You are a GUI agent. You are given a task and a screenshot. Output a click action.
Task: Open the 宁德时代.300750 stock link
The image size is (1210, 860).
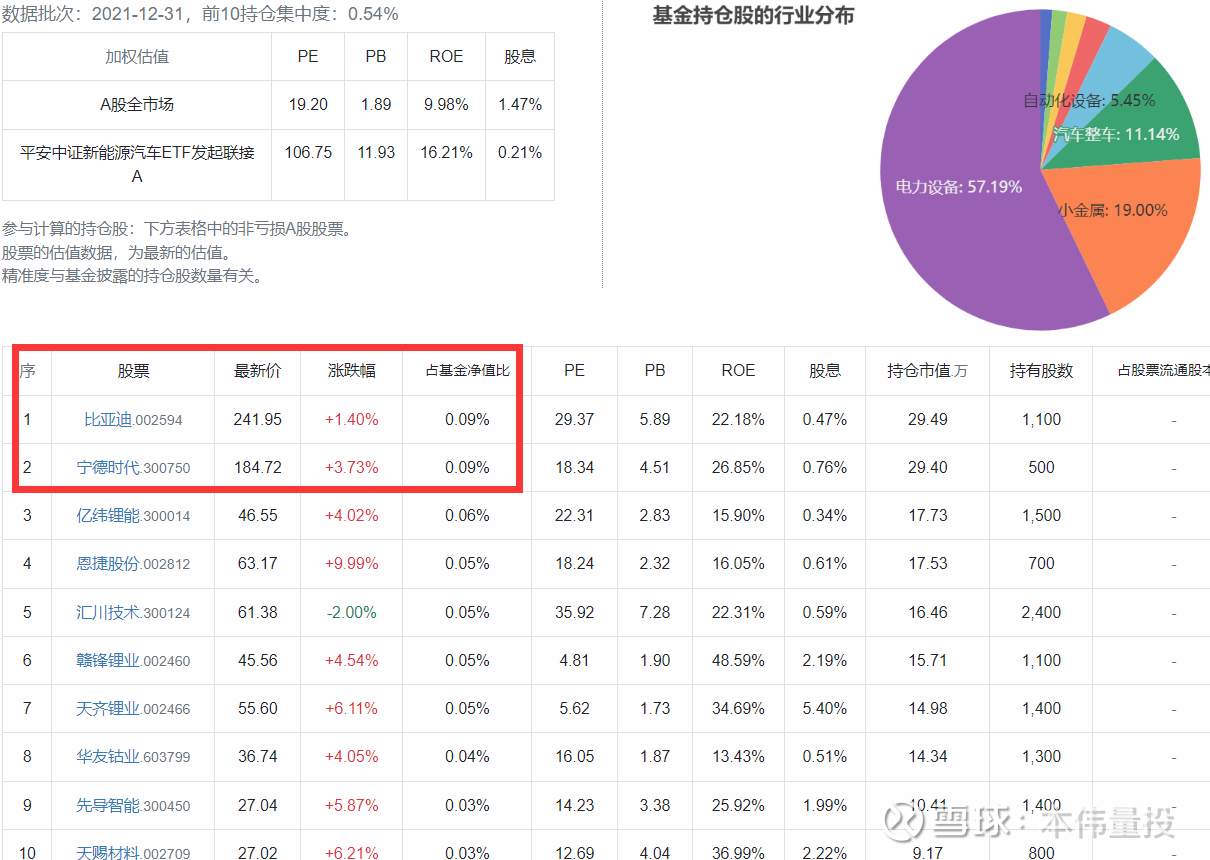point(133,468)
